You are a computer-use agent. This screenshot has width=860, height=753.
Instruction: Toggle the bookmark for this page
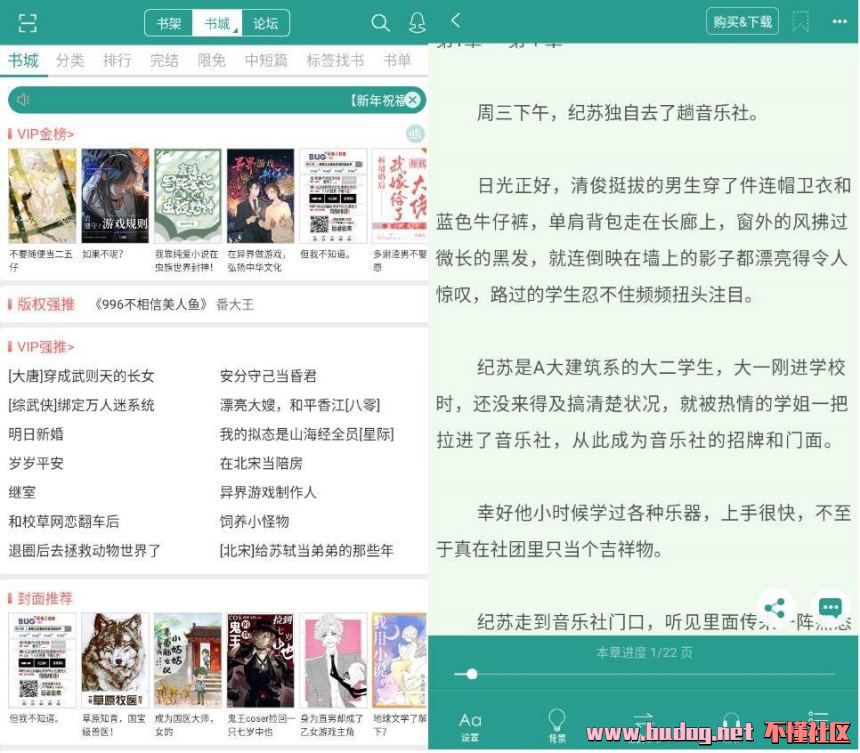801,21
